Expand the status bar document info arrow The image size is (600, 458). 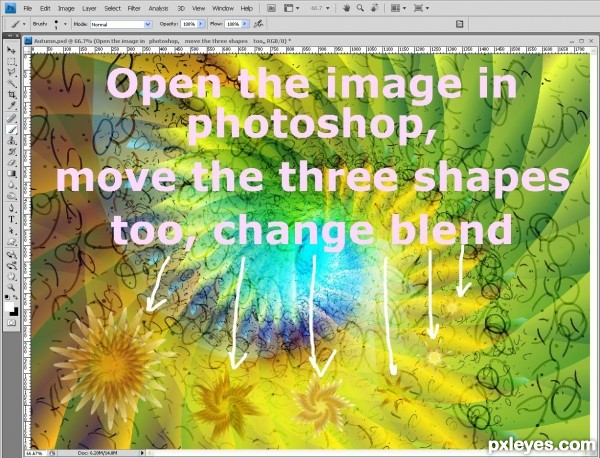tap(142, 453)
